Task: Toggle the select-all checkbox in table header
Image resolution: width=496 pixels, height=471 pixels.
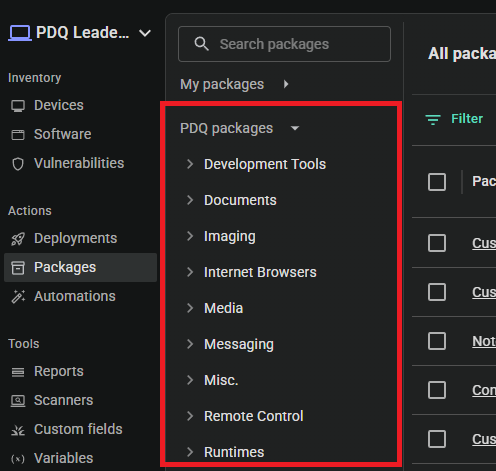Action: point(437,182)
